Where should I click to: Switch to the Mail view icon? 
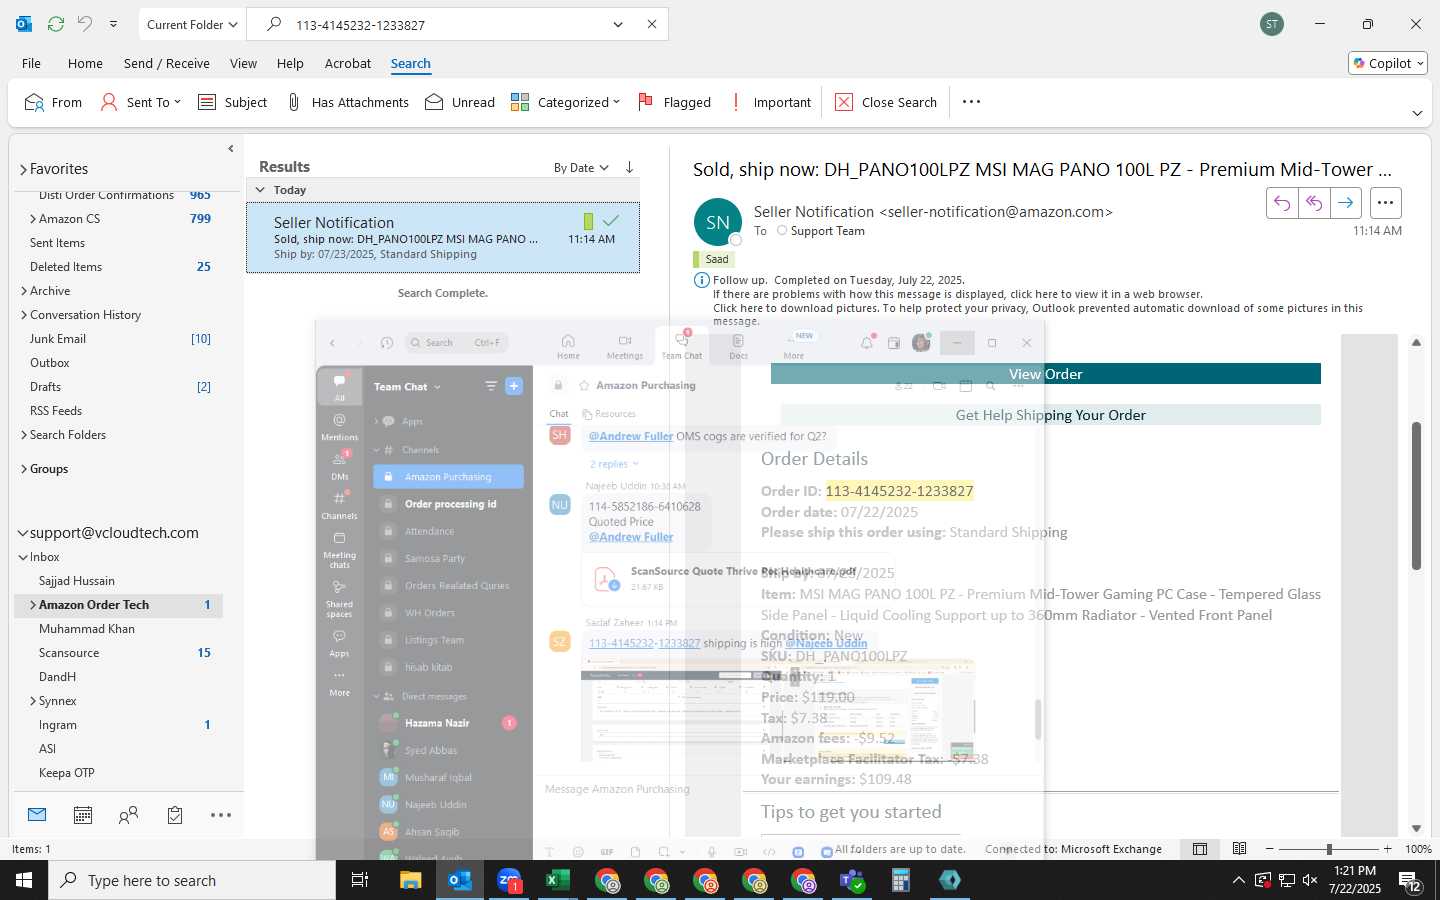tap(37, 815)
